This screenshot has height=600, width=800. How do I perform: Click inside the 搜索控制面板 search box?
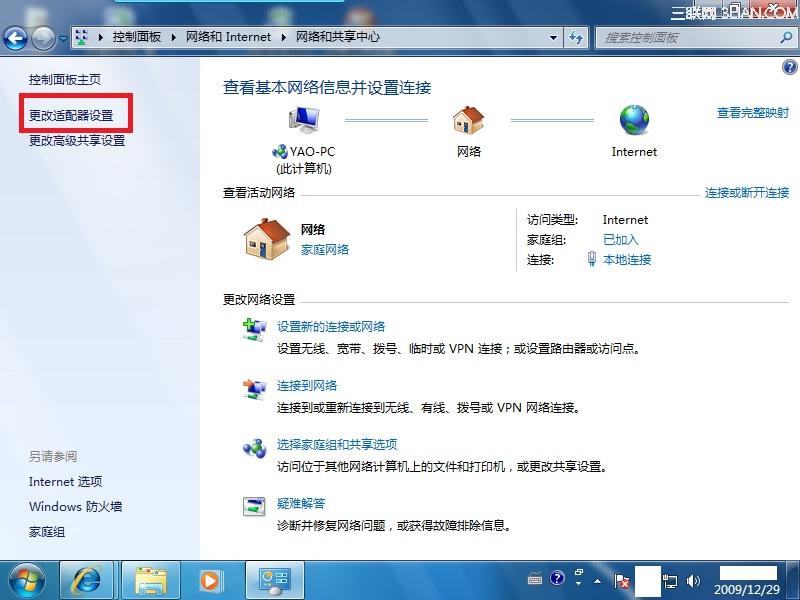point(690,38)
